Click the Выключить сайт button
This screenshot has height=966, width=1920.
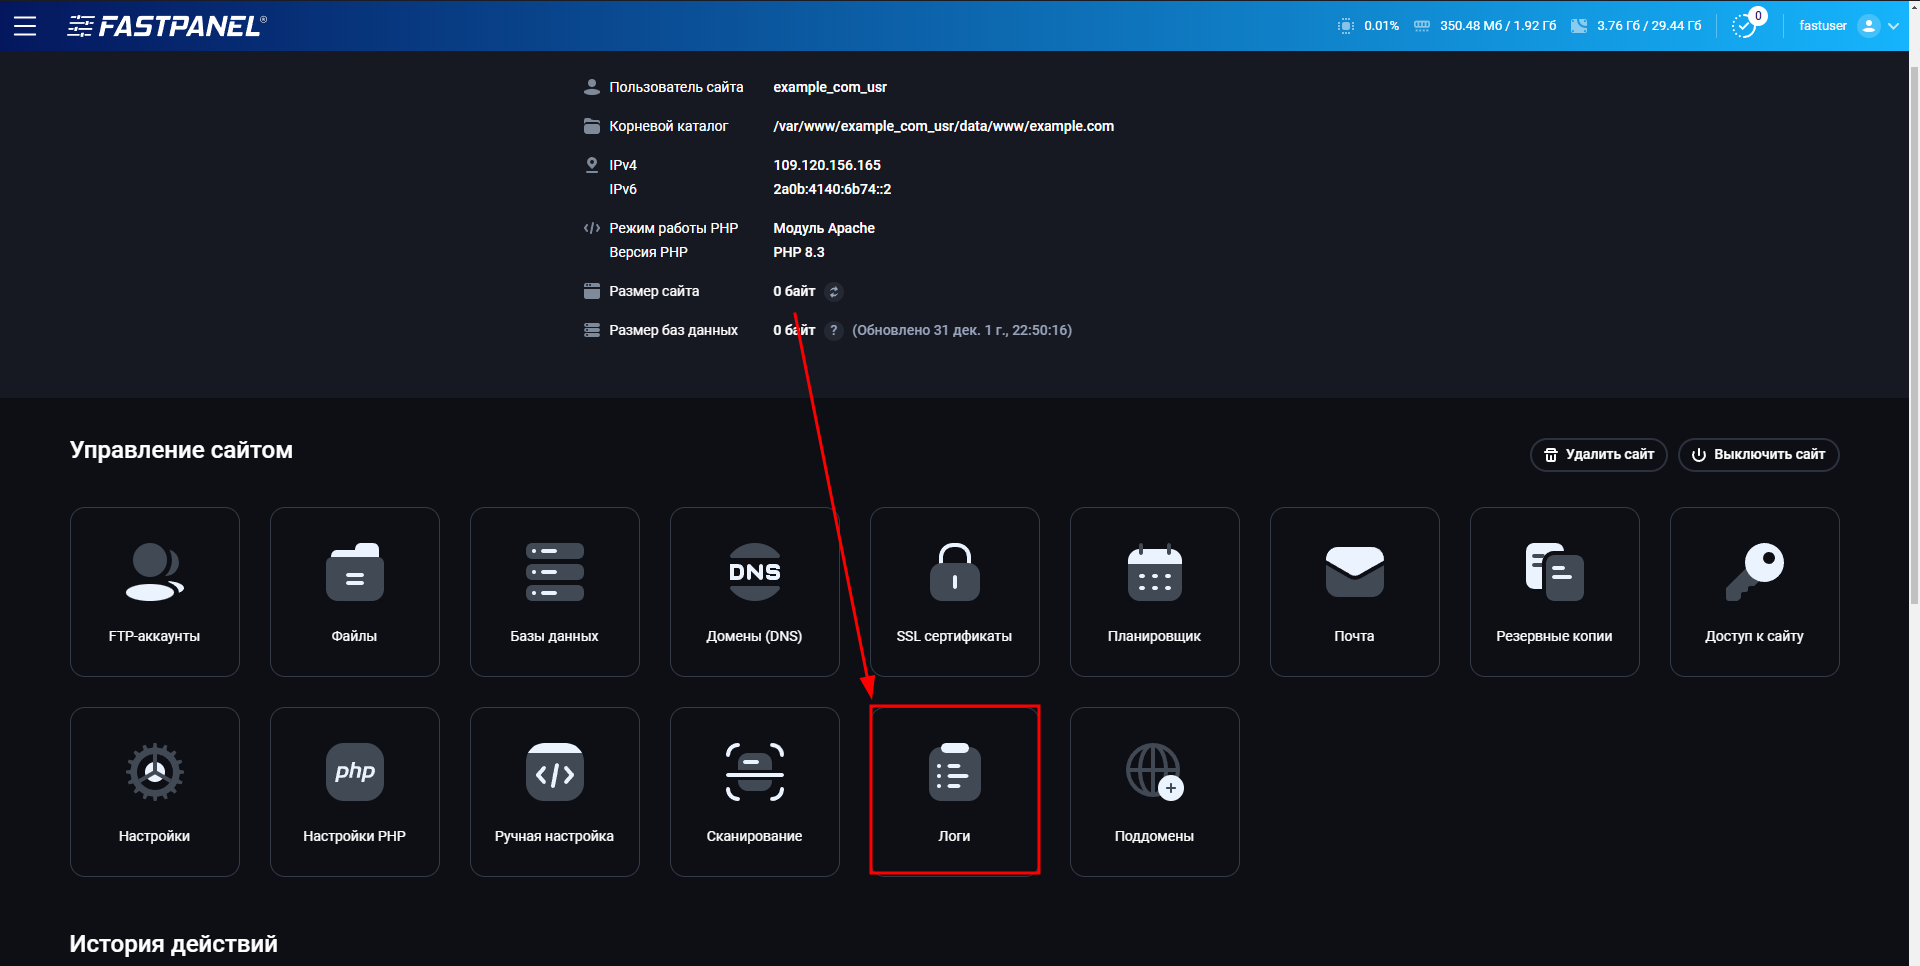1757,455
